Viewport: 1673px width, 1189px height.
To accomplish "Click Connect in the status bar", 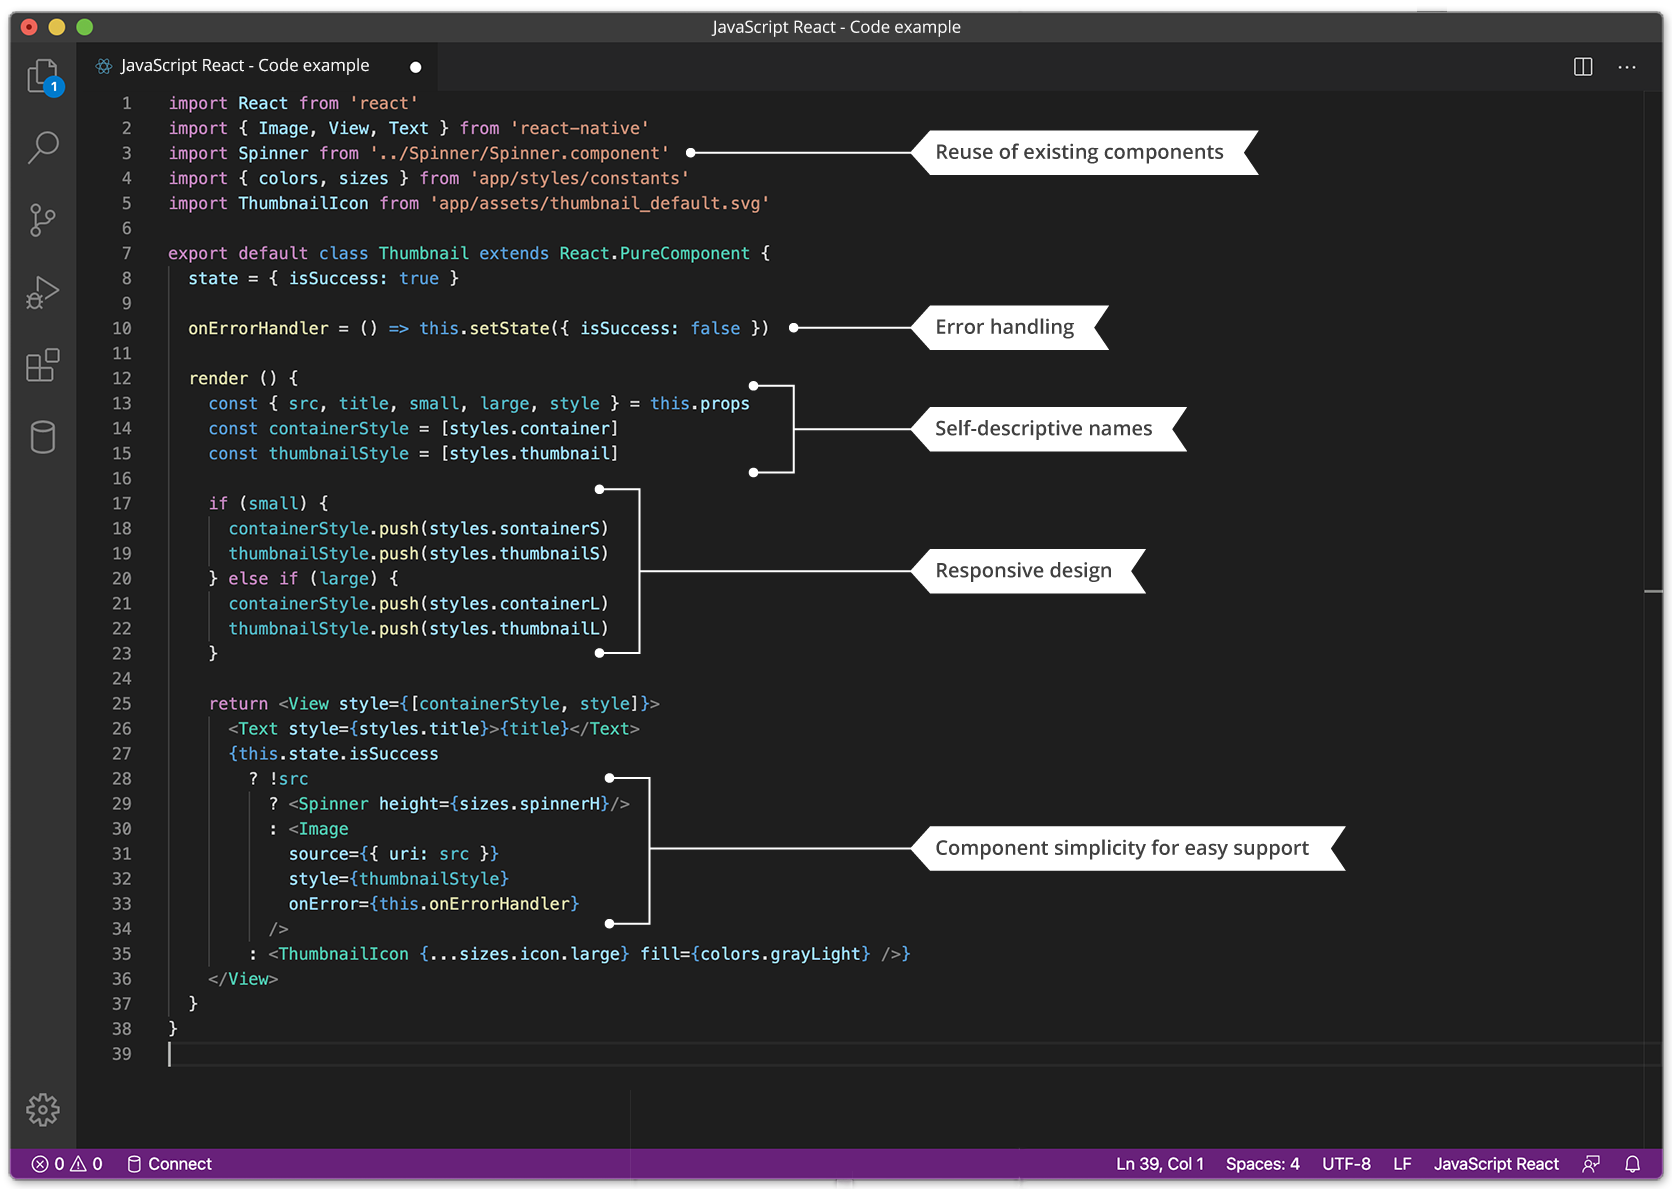I will pos(170,1164).
